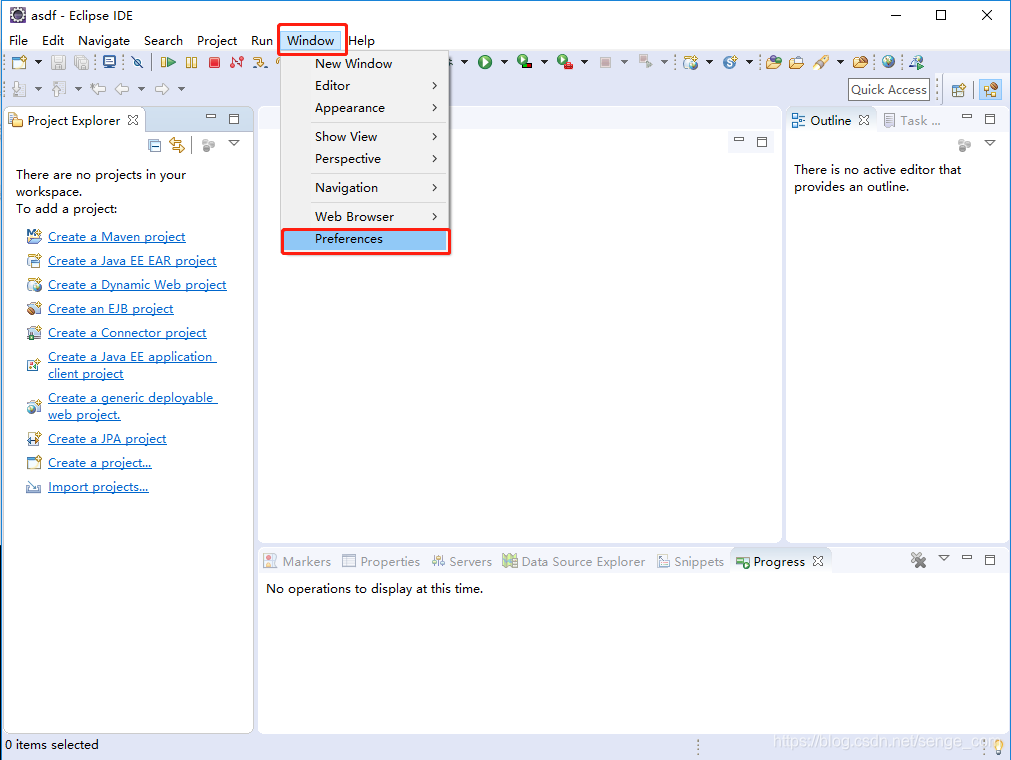Expand the Appearance submenu
Screen dimensions: 1011x760
(366, 108)
